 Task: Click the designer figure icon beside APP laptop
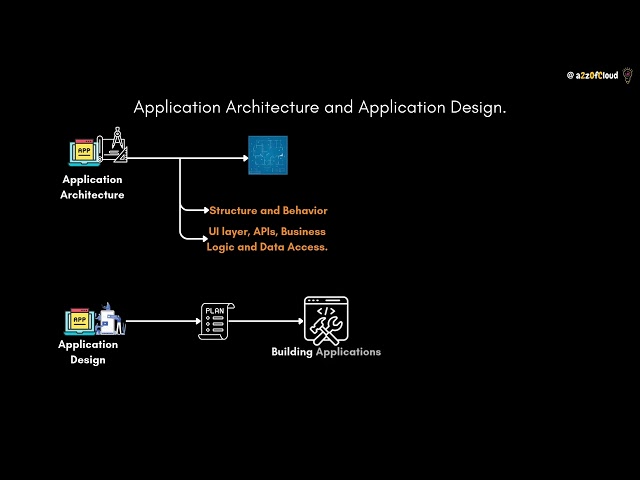pos(111,319)
